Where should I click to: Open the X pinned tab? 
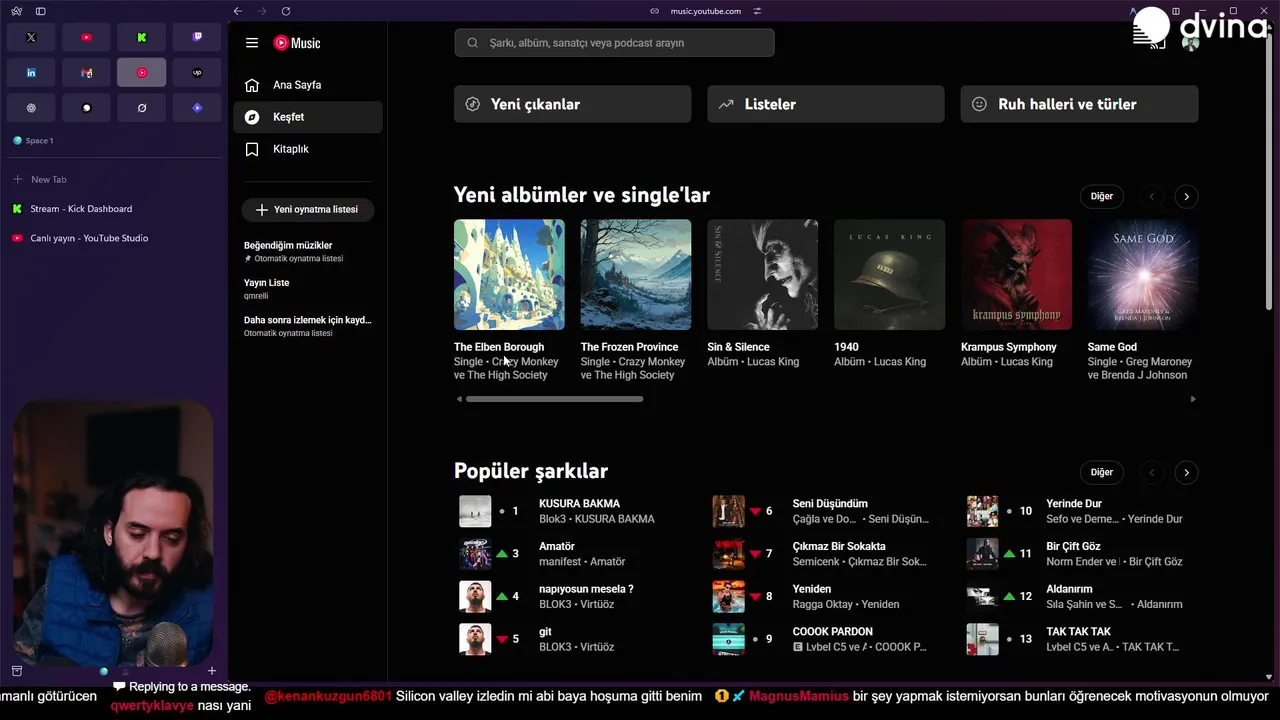(31, 37)
